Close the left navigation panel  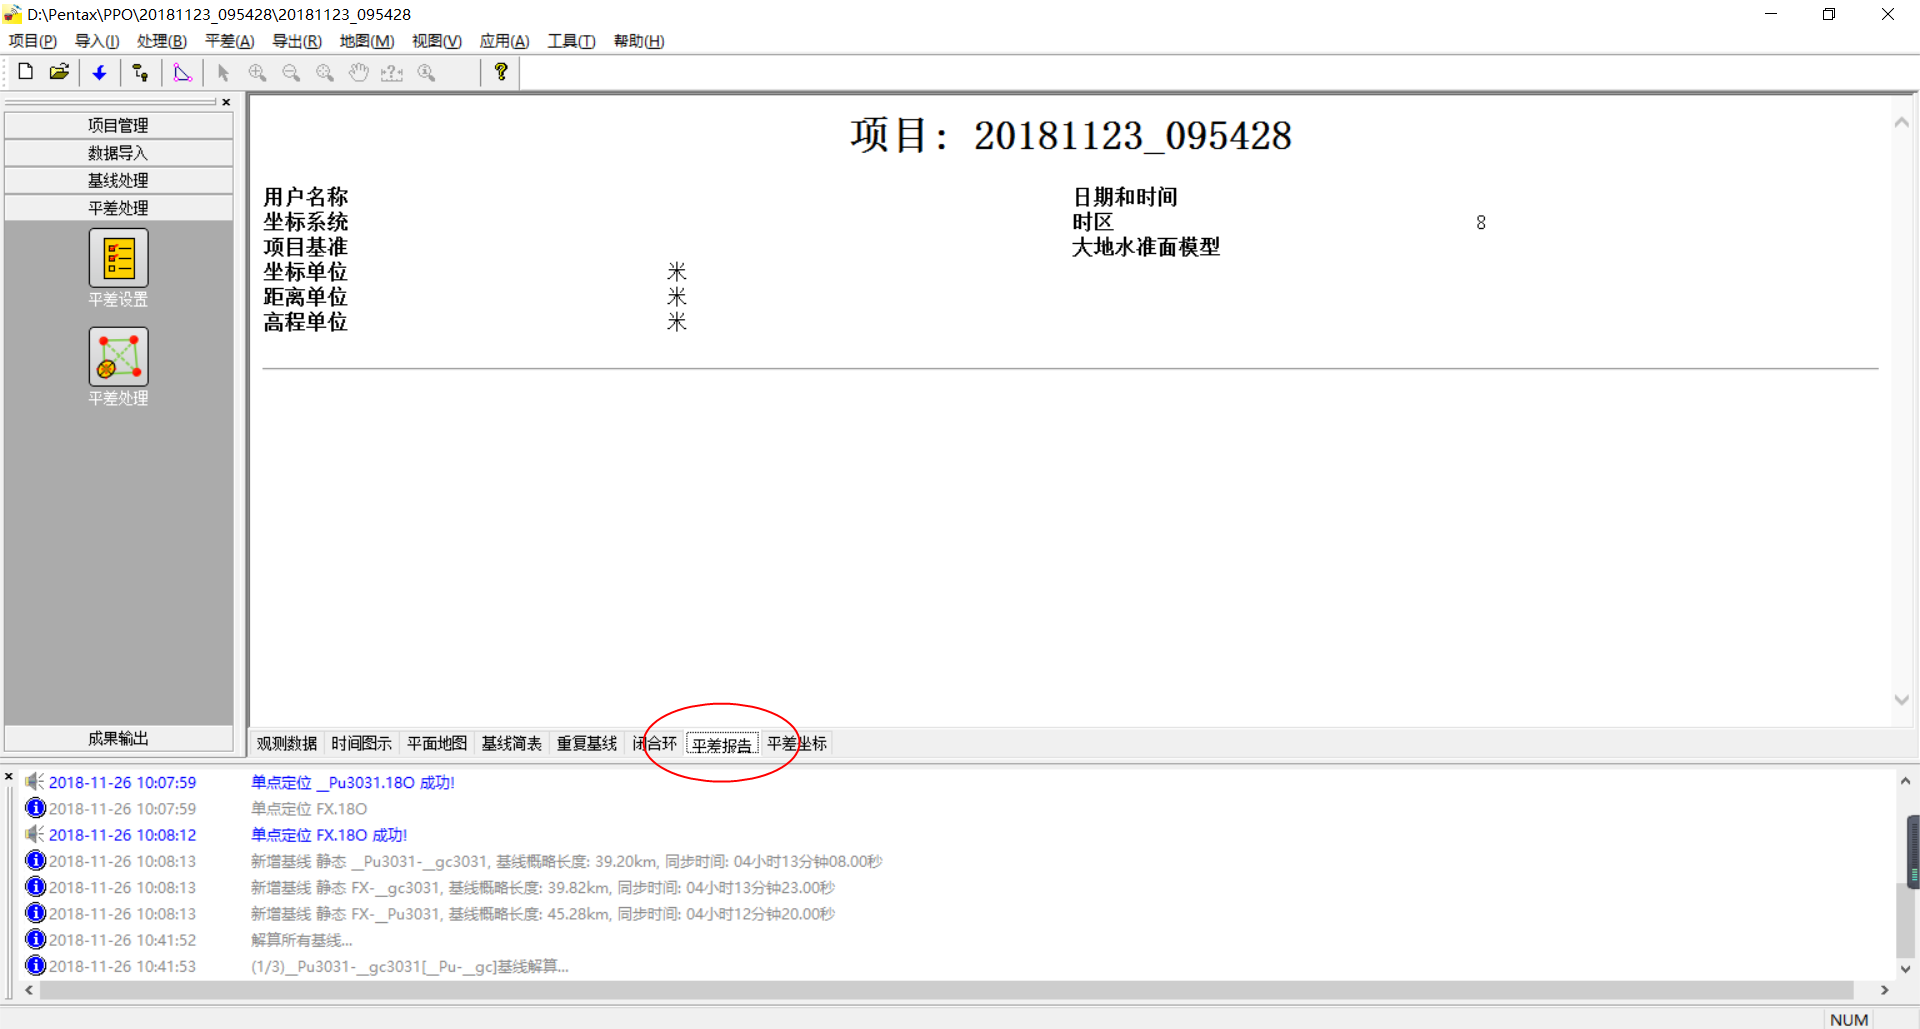[226, 102]
